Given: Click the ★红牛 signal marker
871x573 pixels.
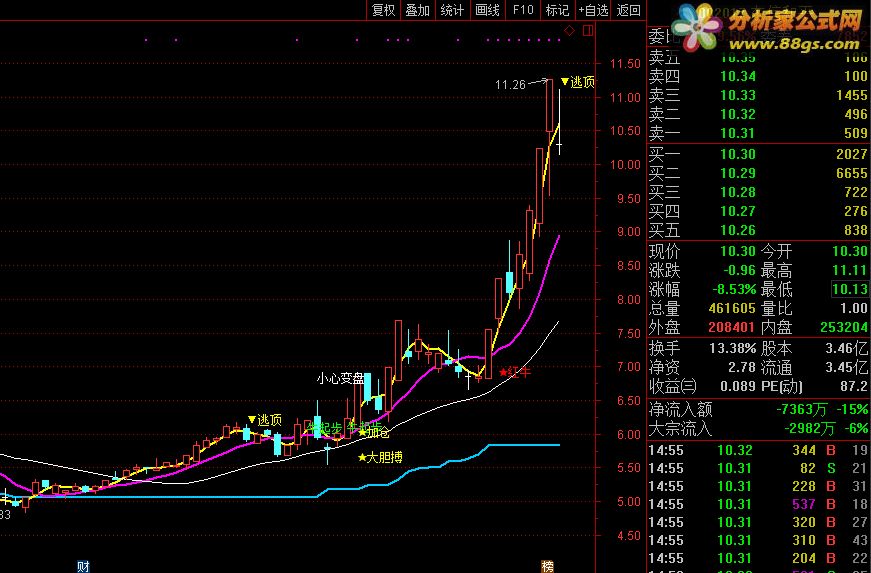Looking at the screenshot, I should (x=515, y=372).
